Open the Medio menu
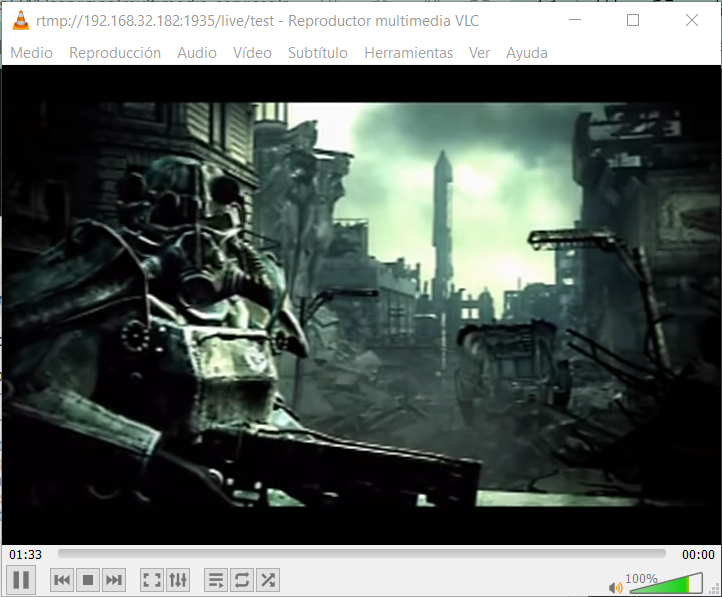Viewport: 722px width, 597px height. click(x=31, y=53)
